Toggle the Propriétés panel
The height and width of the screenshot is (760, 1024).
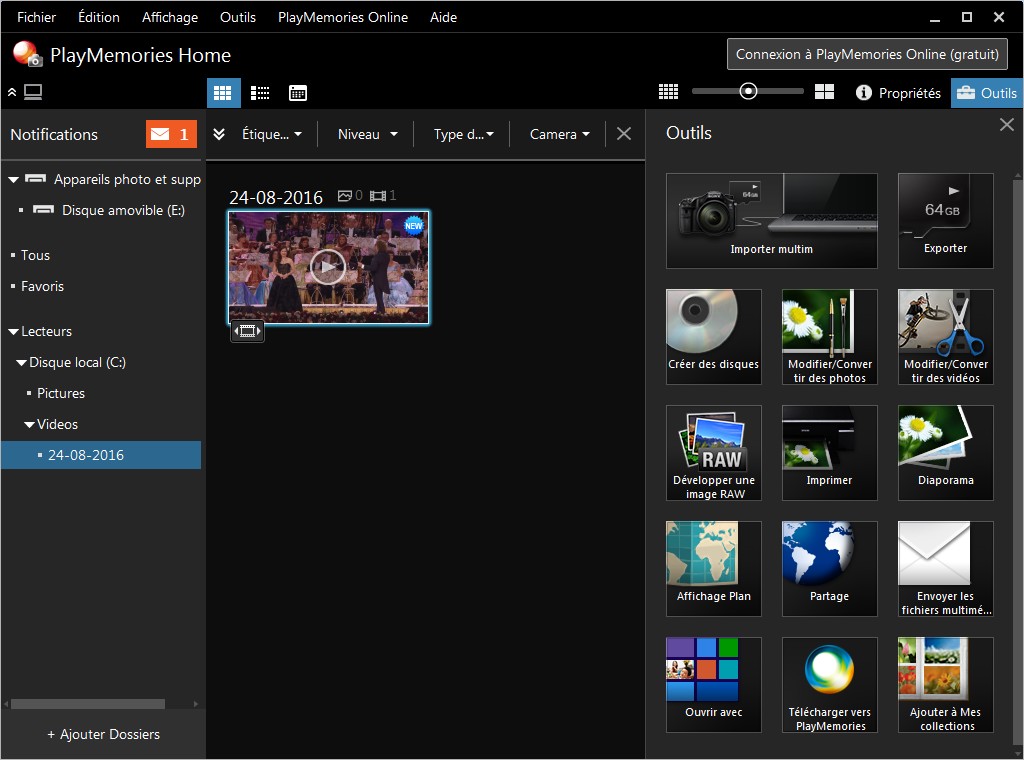tap(898, 93)
